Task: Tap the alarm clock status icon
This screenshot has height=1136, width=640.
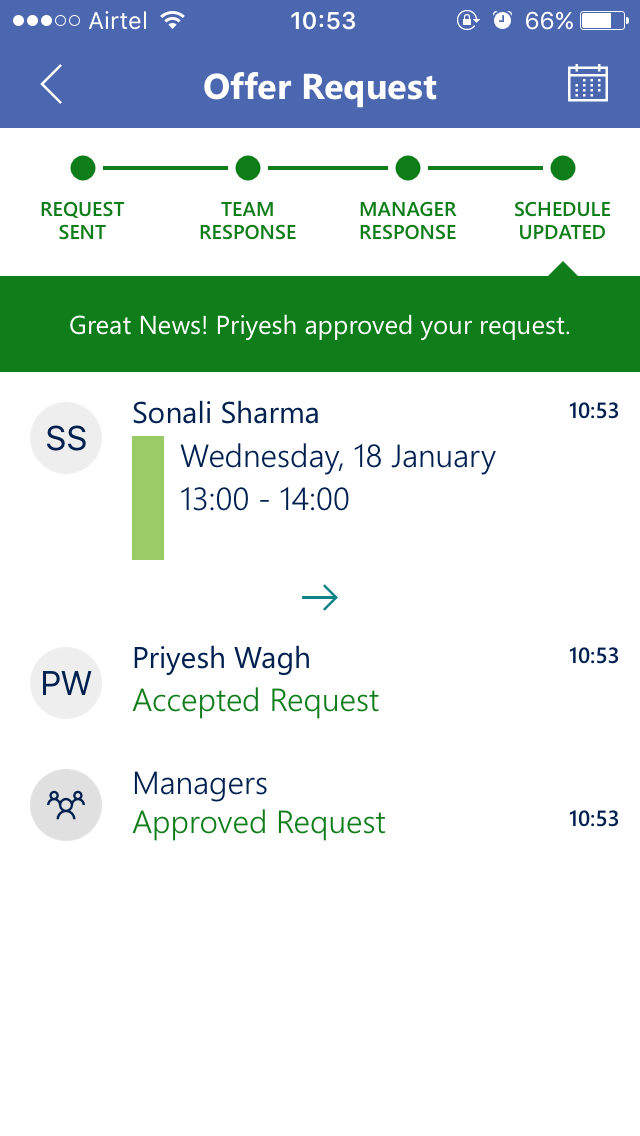Action: pyautogui.click(x=503, y=20)
